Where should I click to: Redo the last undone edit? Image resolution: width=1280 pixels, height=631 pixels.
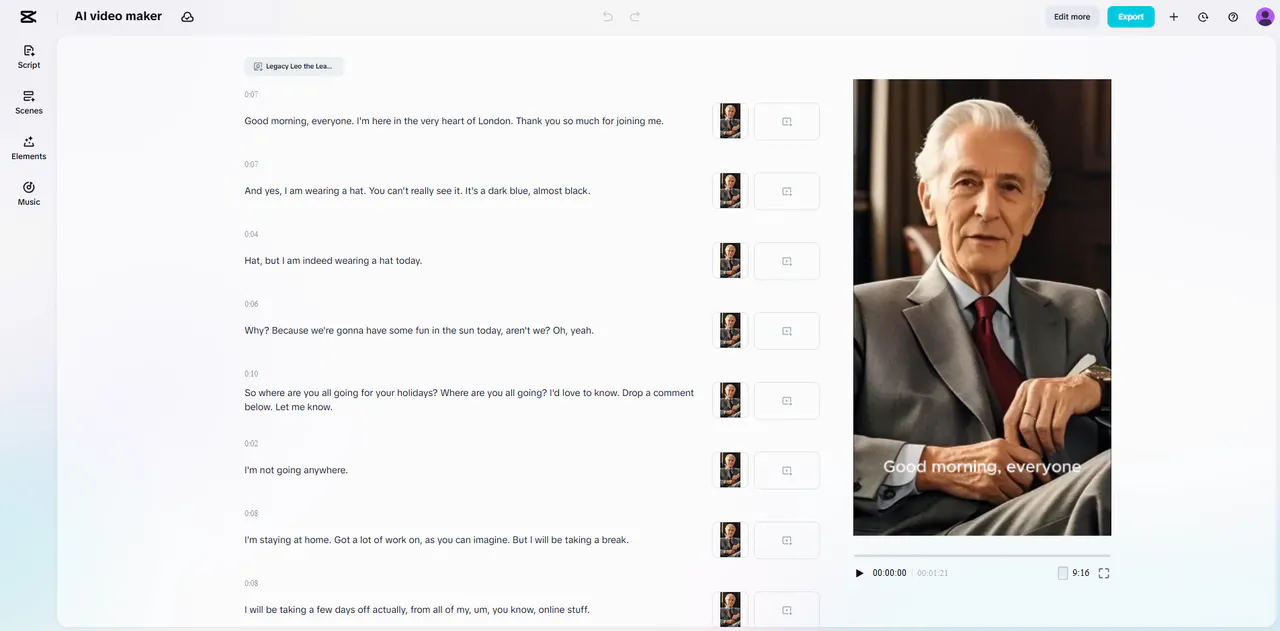point(635,17)
